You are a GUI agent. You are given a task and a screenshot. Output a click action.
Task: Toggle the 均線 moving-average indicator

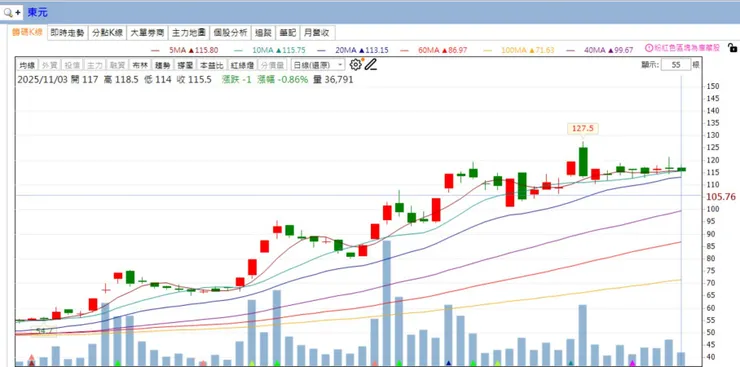[x=27, y=65]
